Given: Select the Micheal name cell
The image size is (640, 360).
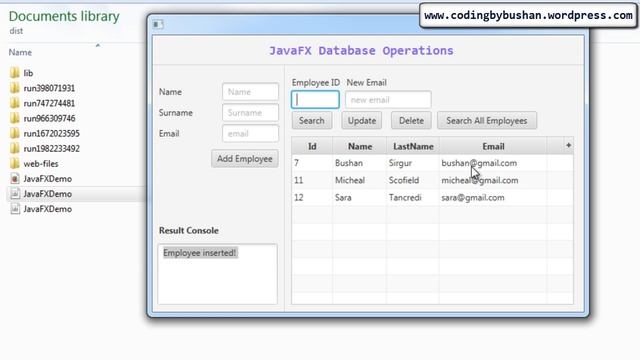Looking at the screenshot, I should tap(360, 180).
